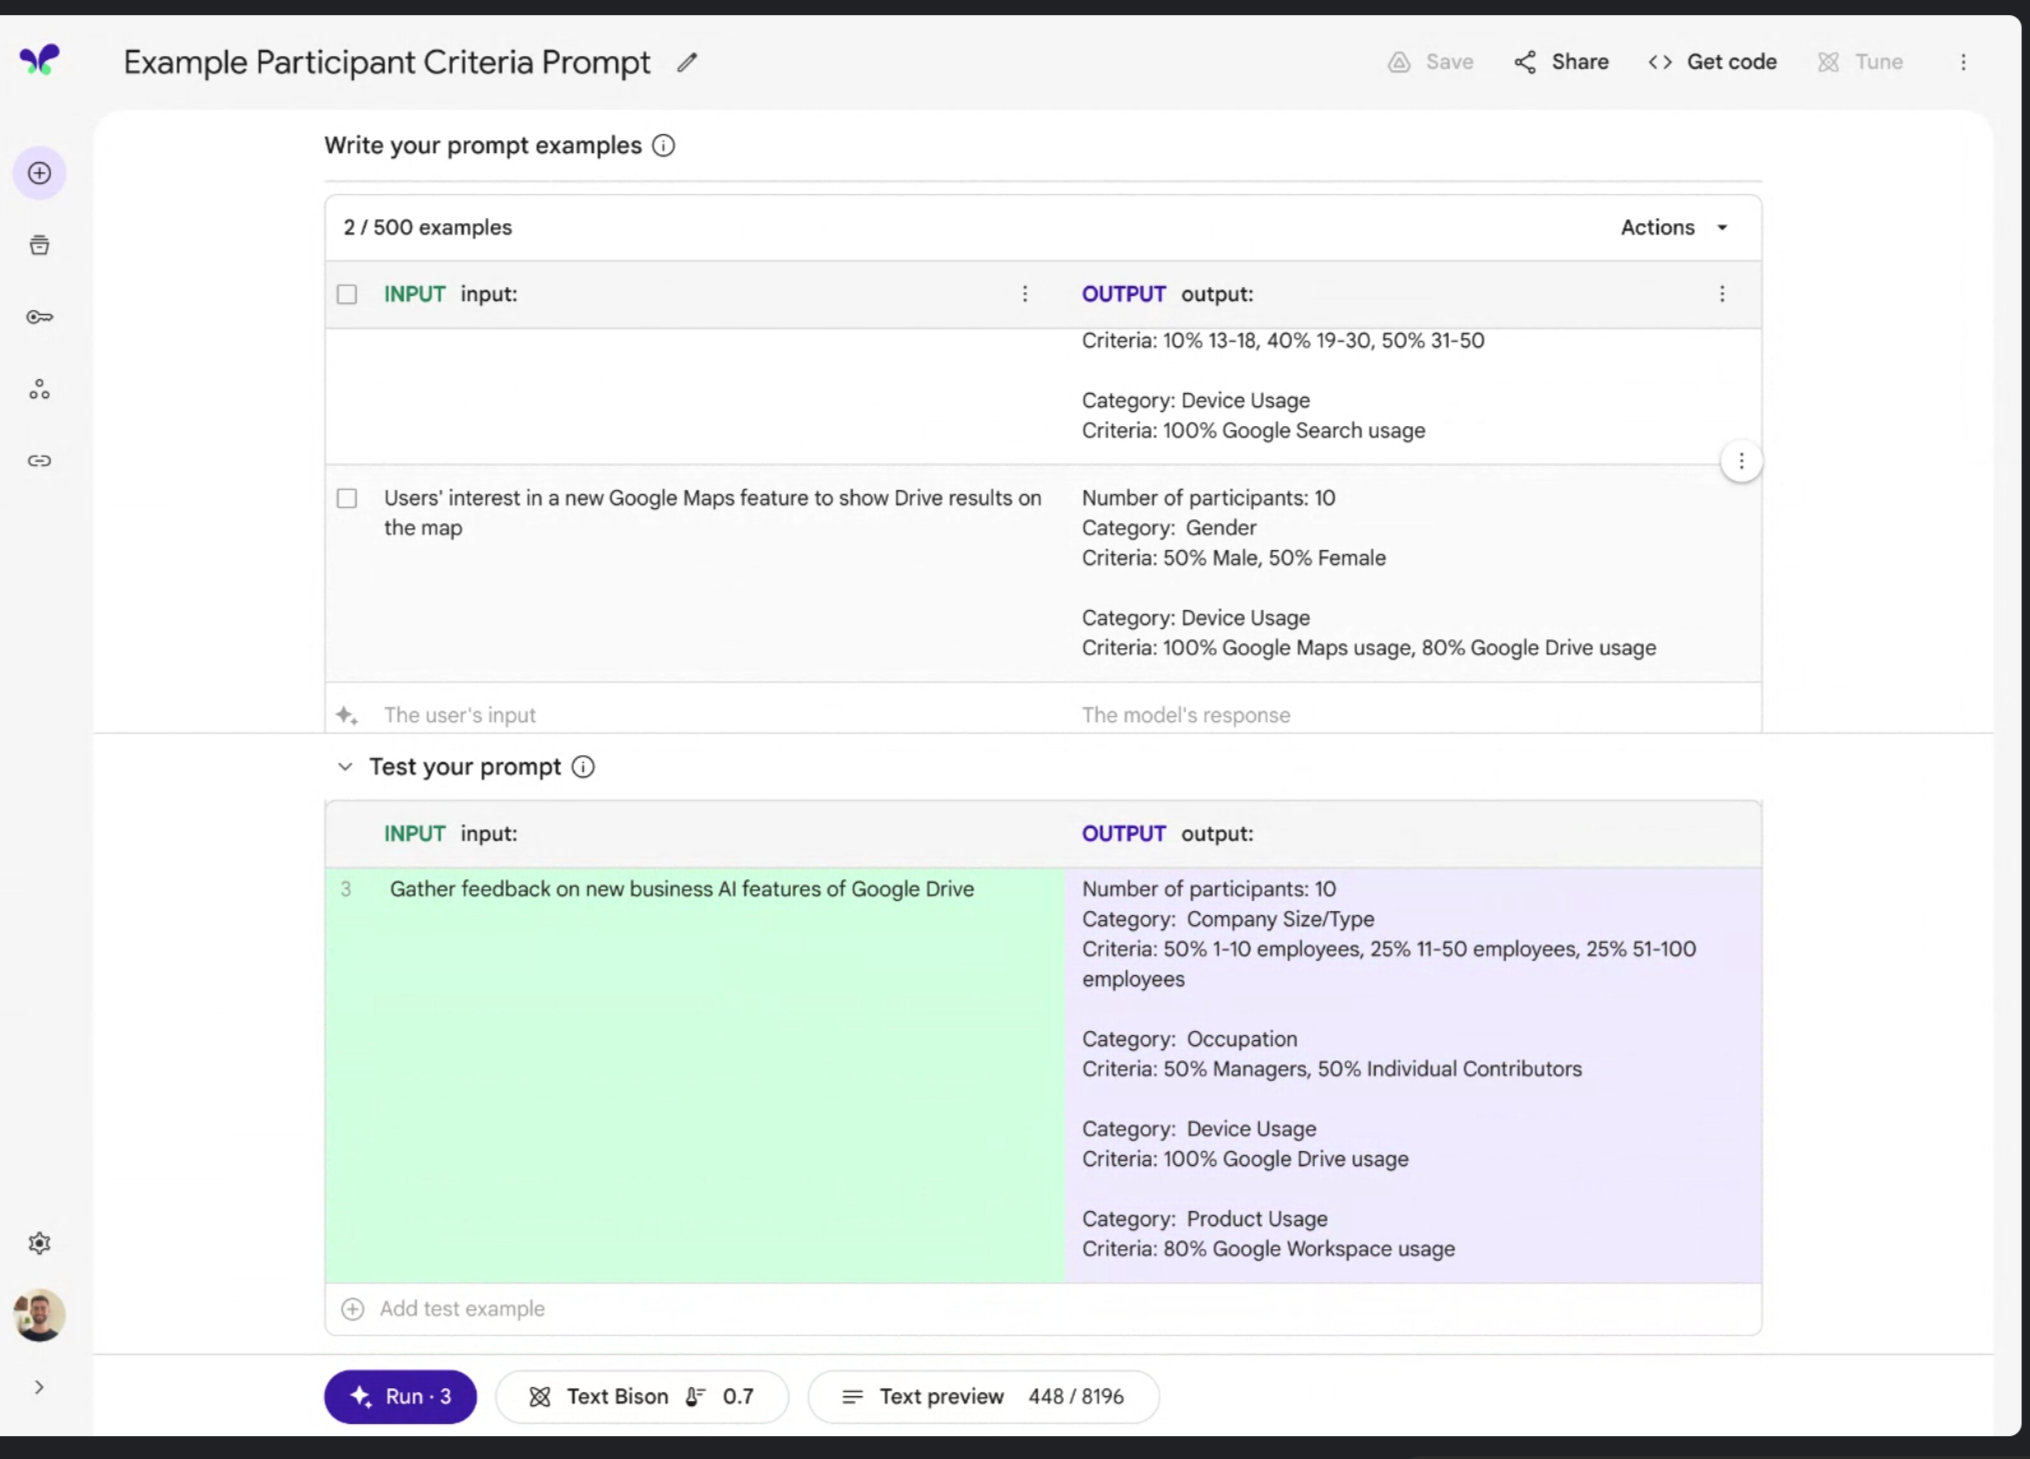Click Run 3 button to execute prompt
Viewport: 2030px width, 1459px height.
[x=399, y=1396]
